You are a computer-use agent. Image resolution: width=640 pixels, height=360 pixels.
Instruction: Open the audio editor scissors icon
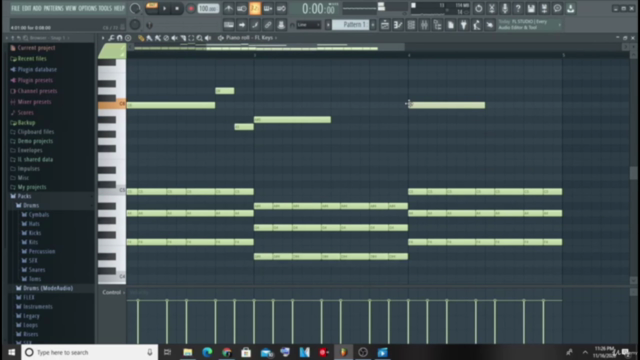coord(492,8)
